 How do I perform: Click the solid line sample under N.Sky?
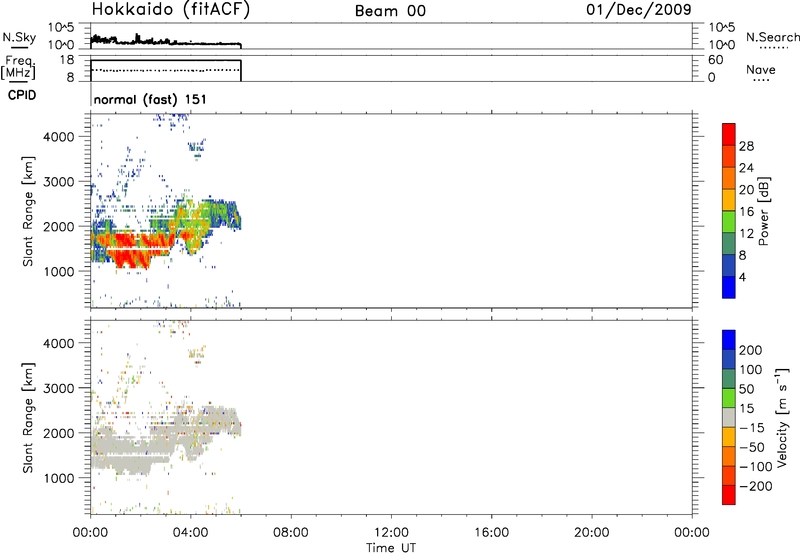[x=19, y=47]
